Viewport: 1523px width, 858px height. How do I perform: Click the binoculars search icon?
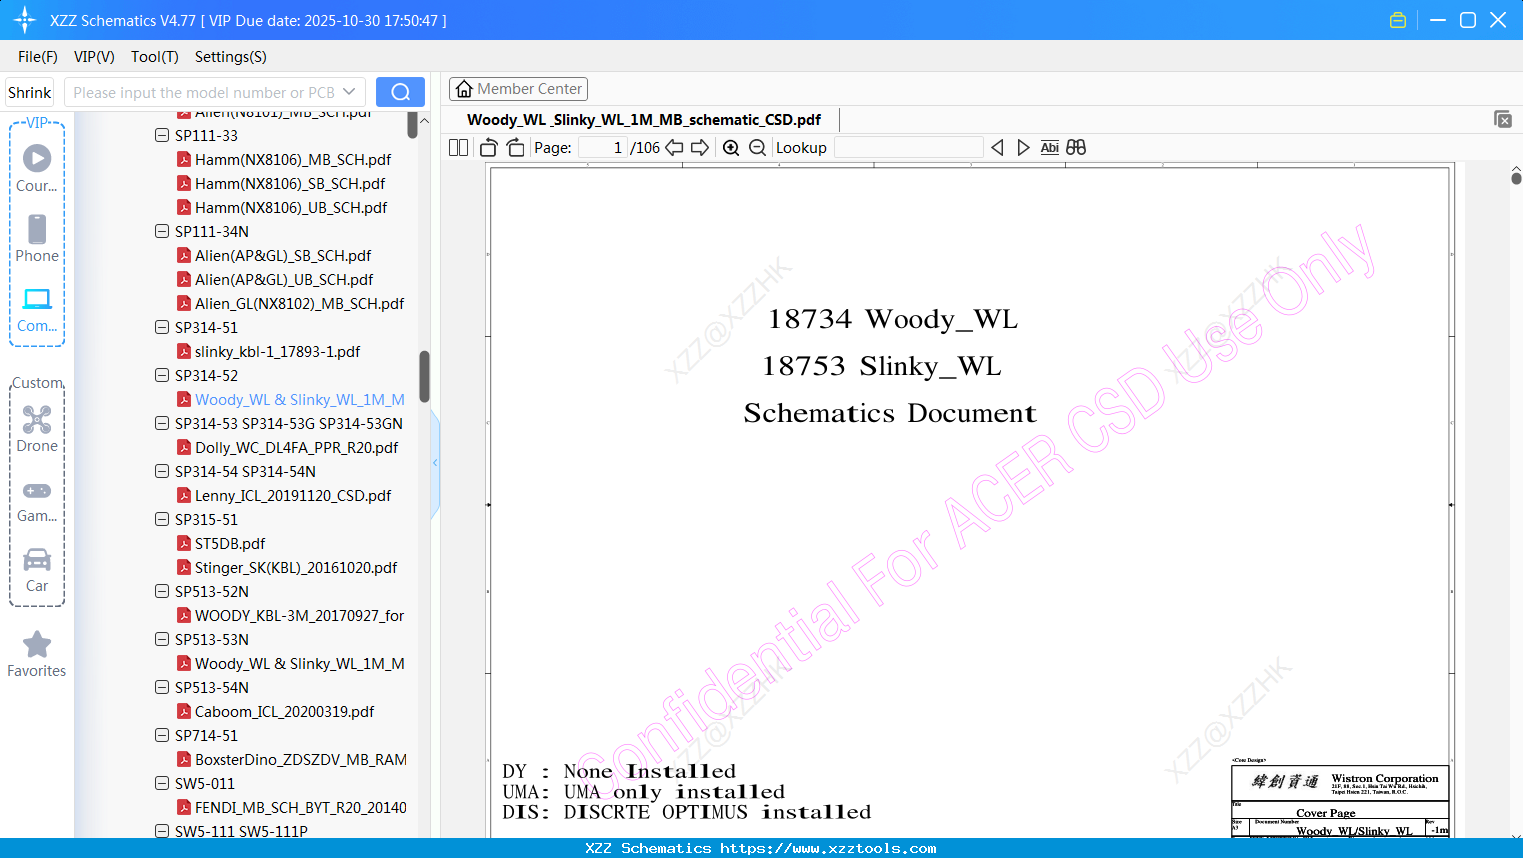point(1076,147)
